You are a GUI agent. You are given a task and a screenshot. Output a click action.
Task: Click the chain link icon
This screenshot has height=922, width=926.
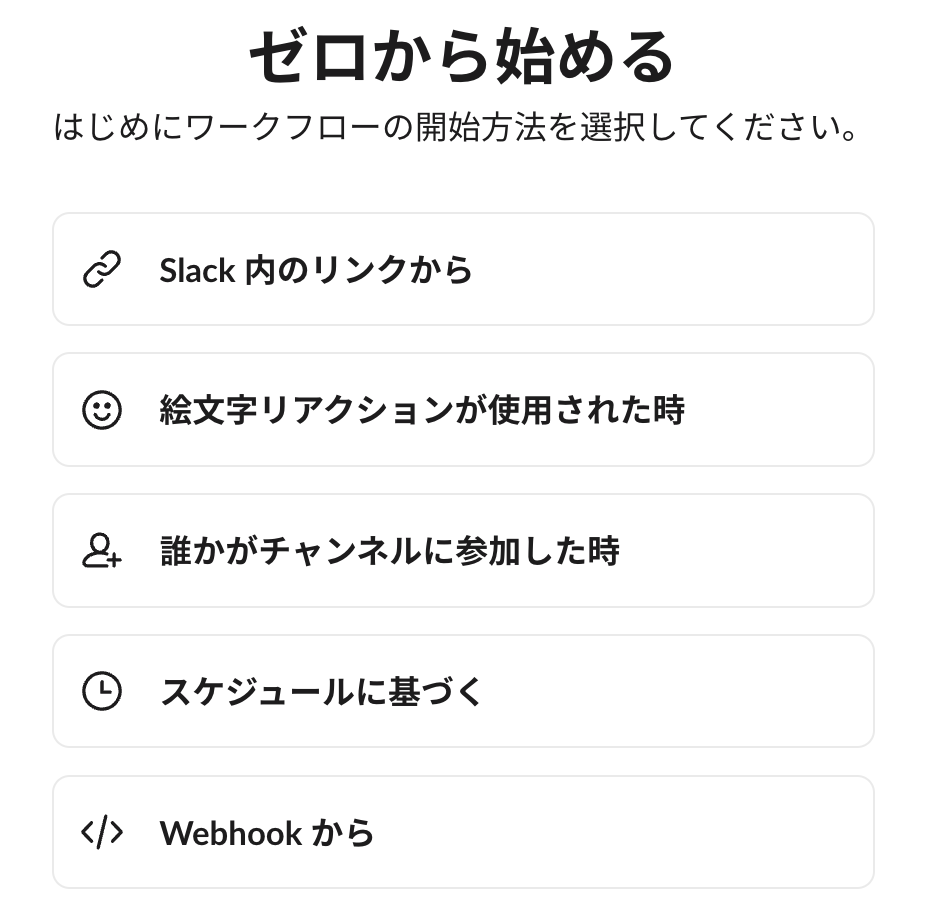pyautogui.click(x=101, y=270)
